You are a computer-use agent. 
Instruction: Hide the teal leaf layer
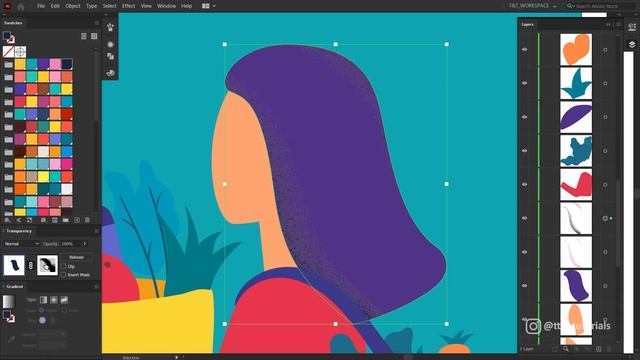pyautogui.click(x=524, y=83)
